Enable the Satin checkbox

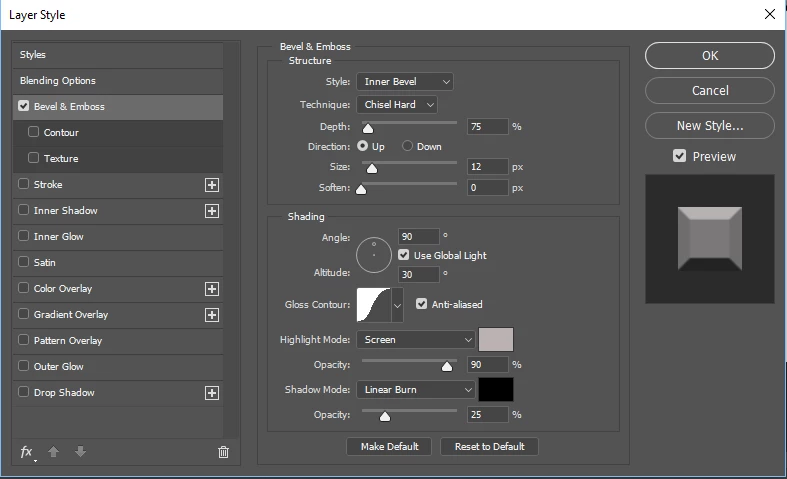point(23,262)
